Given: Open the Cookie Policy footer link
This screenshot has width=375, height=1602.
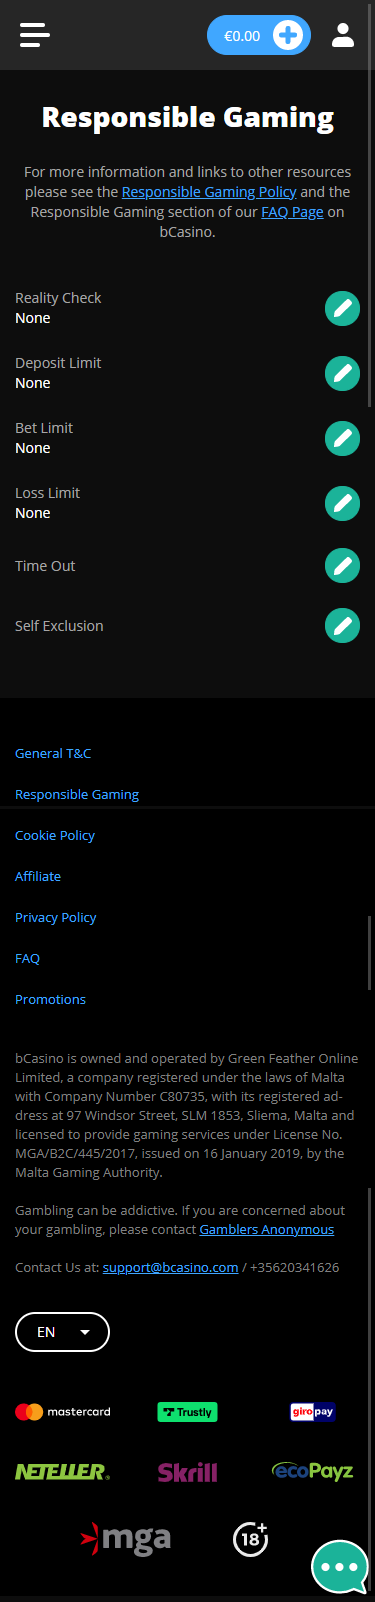Looking at the screenshot, I should 55,835.
